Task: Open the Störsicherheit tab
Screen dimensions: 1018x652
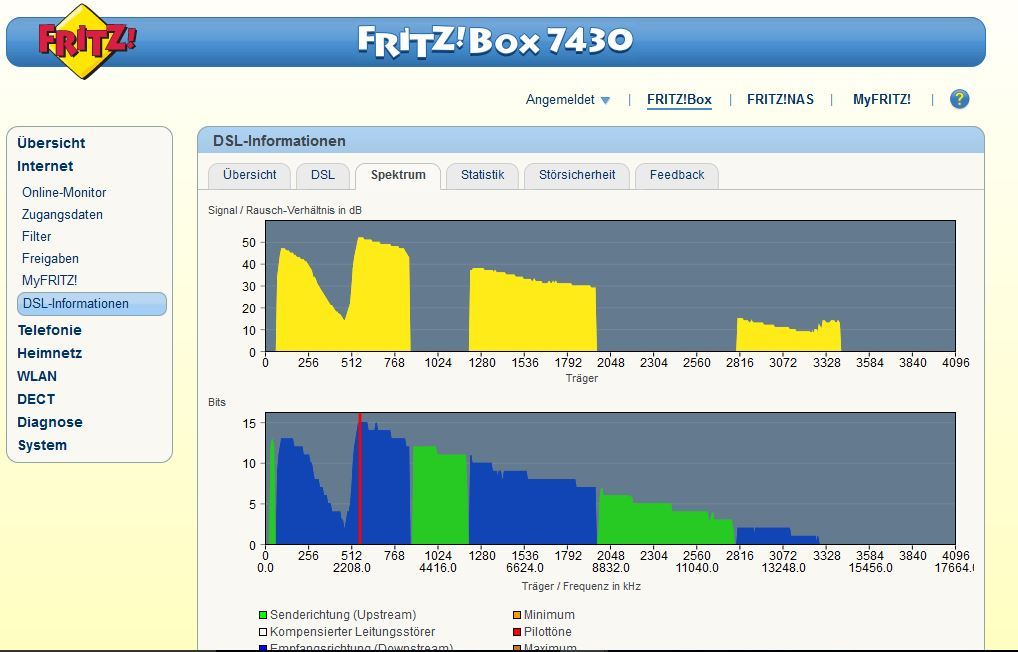Action: [x=577, y=175]
